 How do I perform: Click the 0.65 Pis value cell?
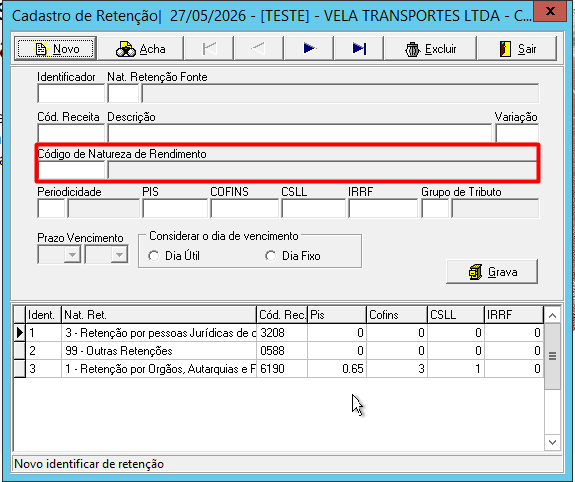click(x=337, y=369)
